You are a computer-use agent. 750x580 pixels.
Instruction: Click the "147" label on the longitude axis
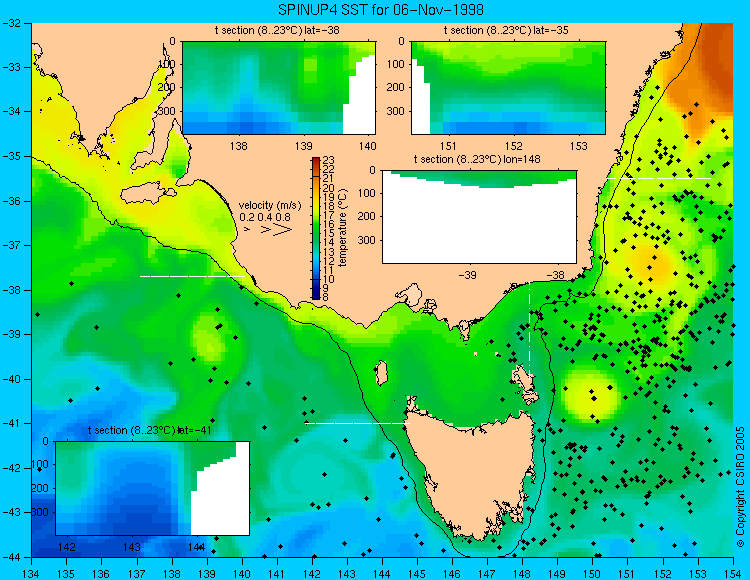click(x=487, y=574)
